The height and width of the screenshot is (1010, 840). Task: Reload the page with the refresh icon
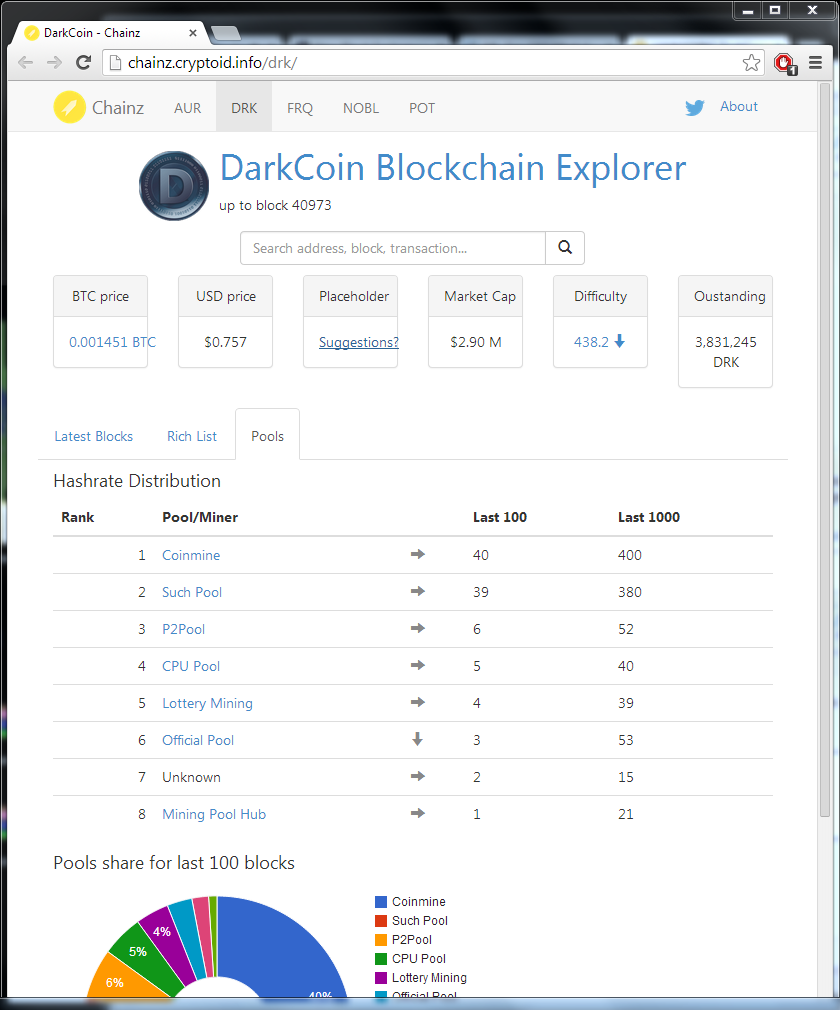83,62
